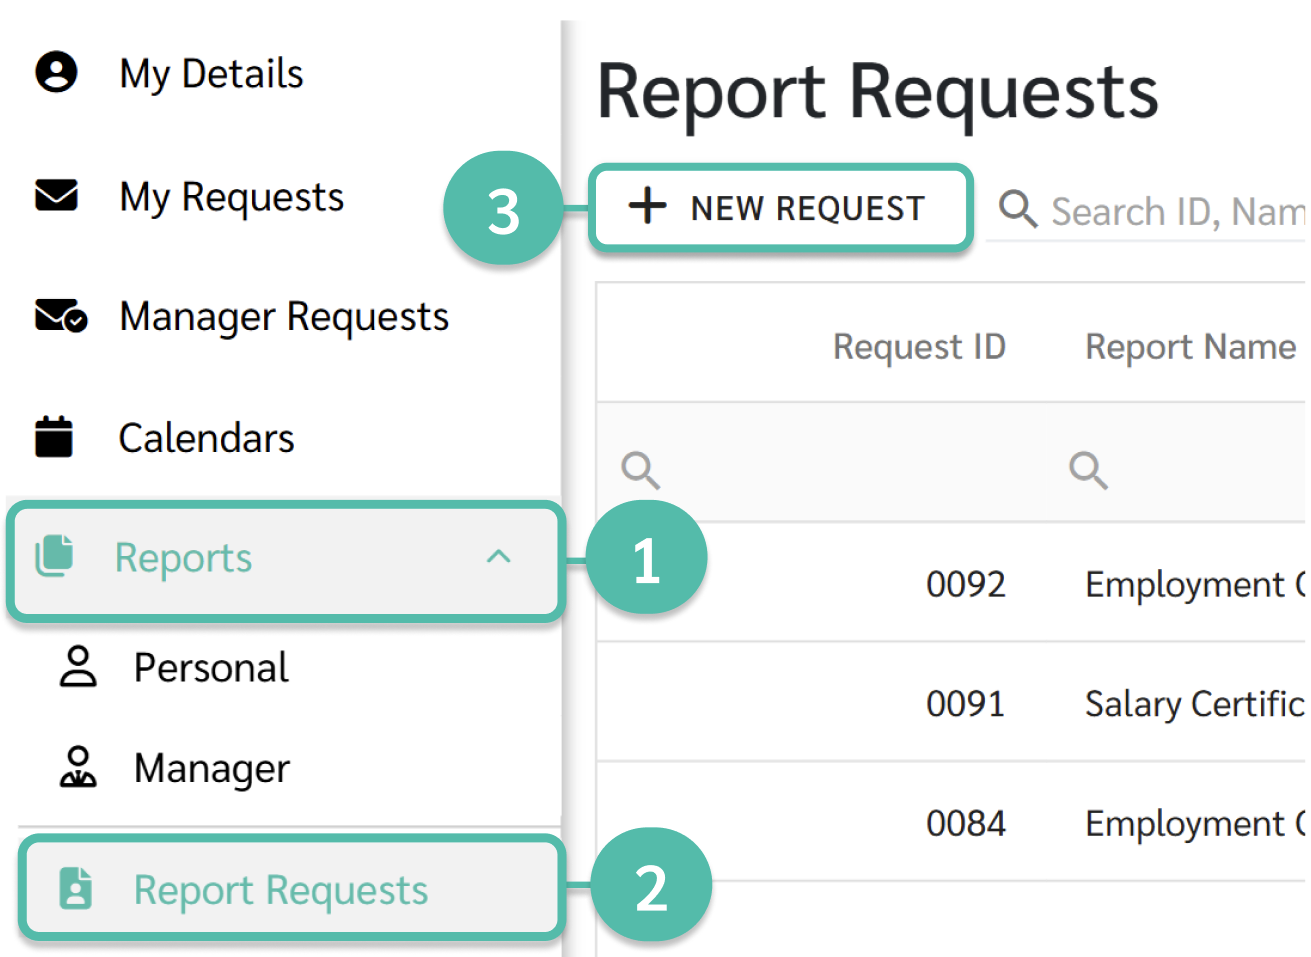The width and height of the screenshot is (1311, 957).
Task: Open request row 0092
Action: 951,583
